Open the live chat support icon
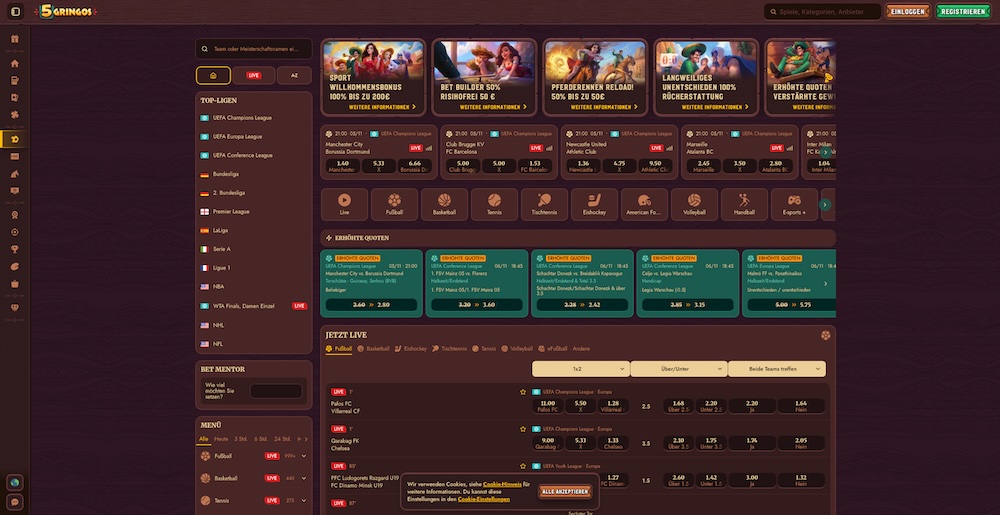Viewport: 1000px width, 515px height. tap(14, 502)
